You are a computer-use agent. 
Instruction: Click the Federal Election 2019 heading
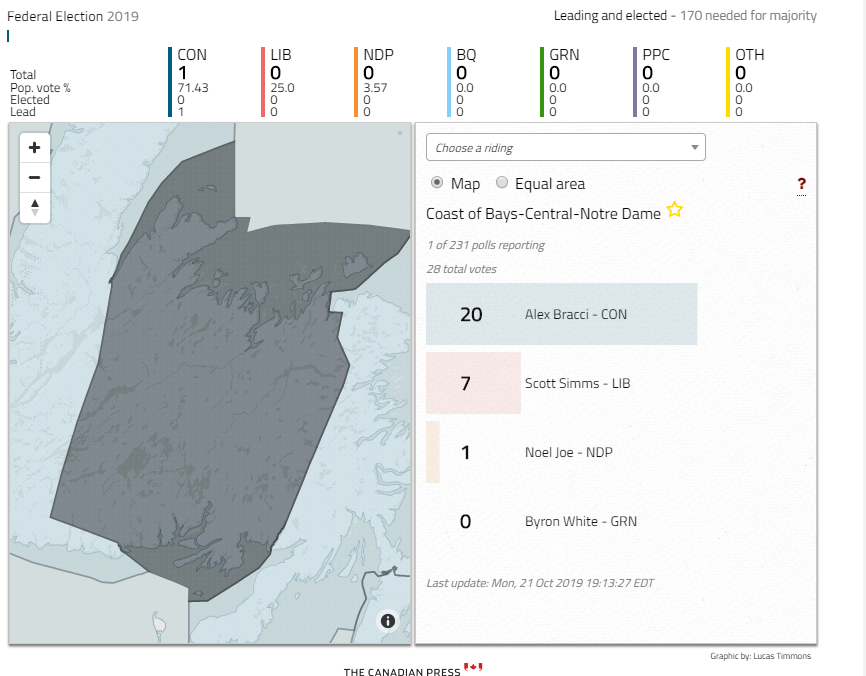coord(73,17)
